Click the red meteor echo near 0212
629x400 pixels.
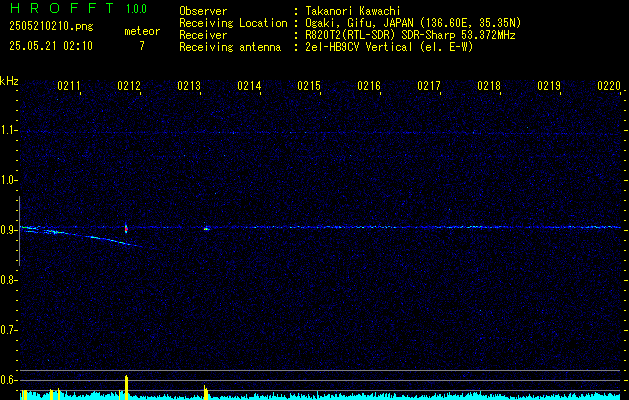tap(126, 228)
